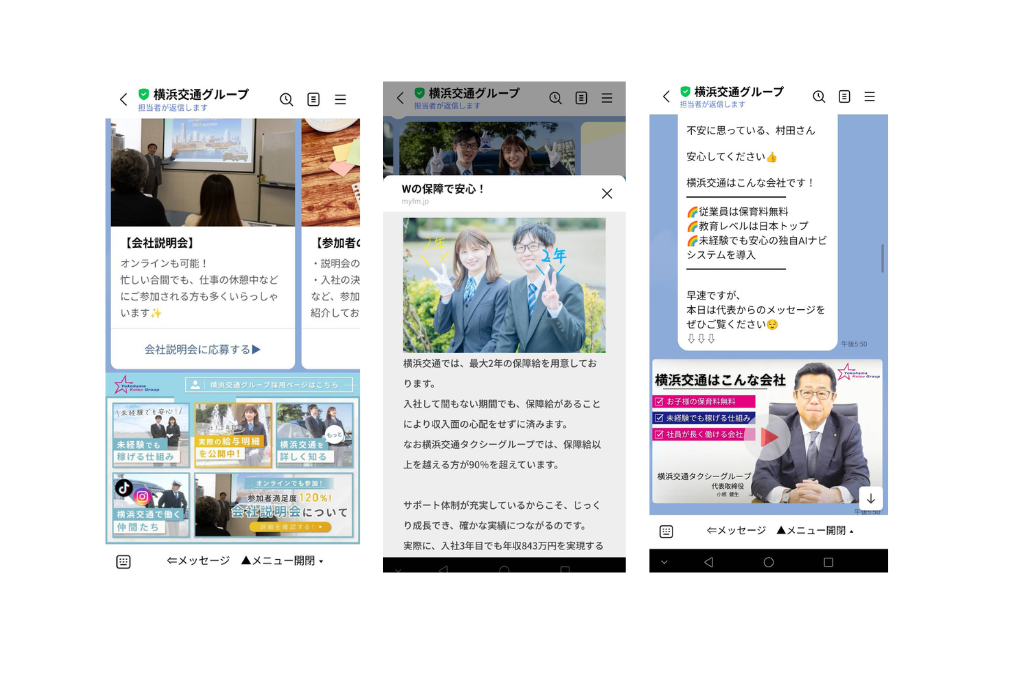This screenshot has width=1024, height=678.
Task: Tap 横浜交通グループ title in right phone header
Action: [739, 91]
